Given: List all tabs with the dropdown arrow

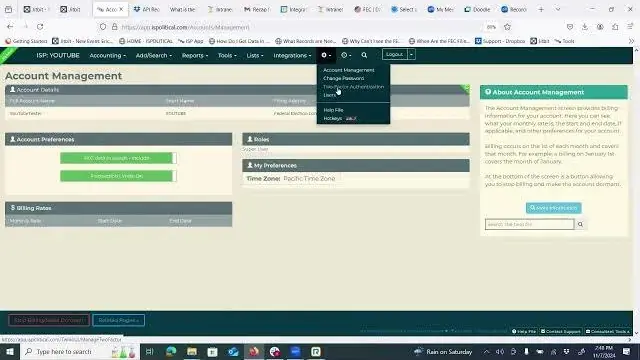Looking at the screenshot, I should coord(558,9).
